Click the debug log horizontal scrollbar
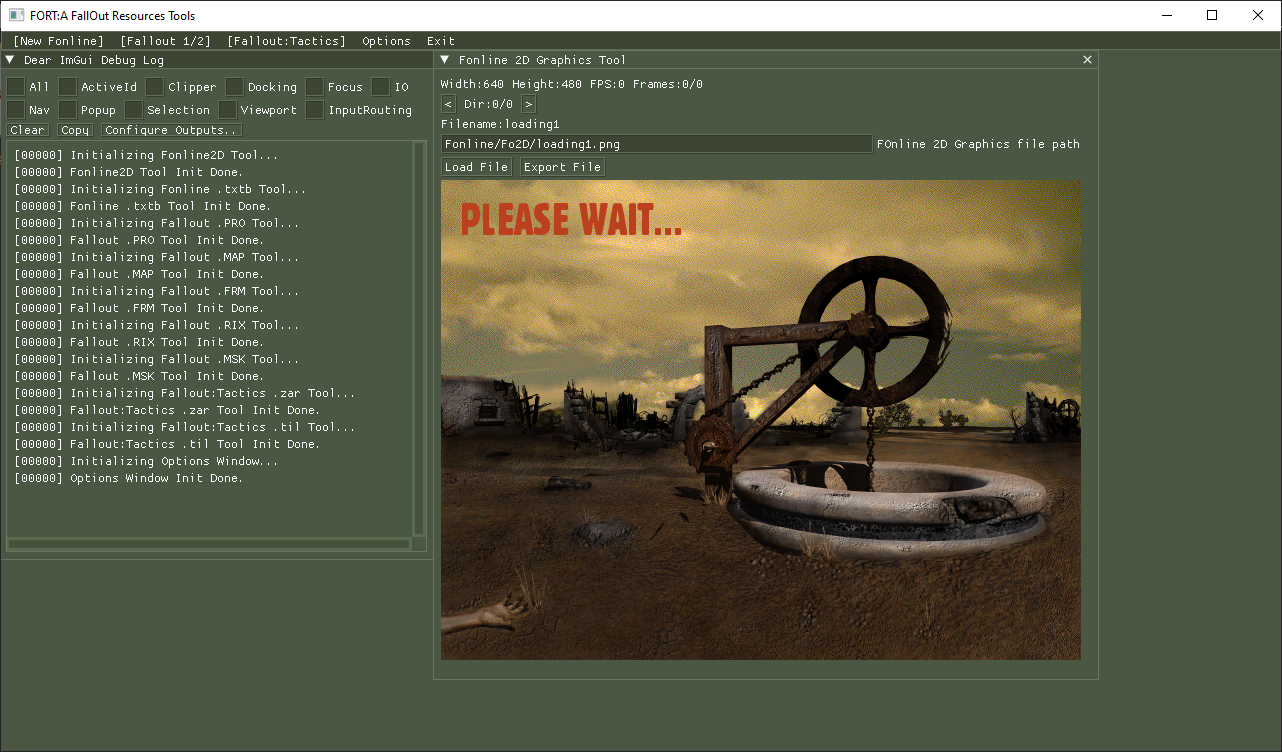Screen dimensions: 1282x752 [x=209, y=544]
